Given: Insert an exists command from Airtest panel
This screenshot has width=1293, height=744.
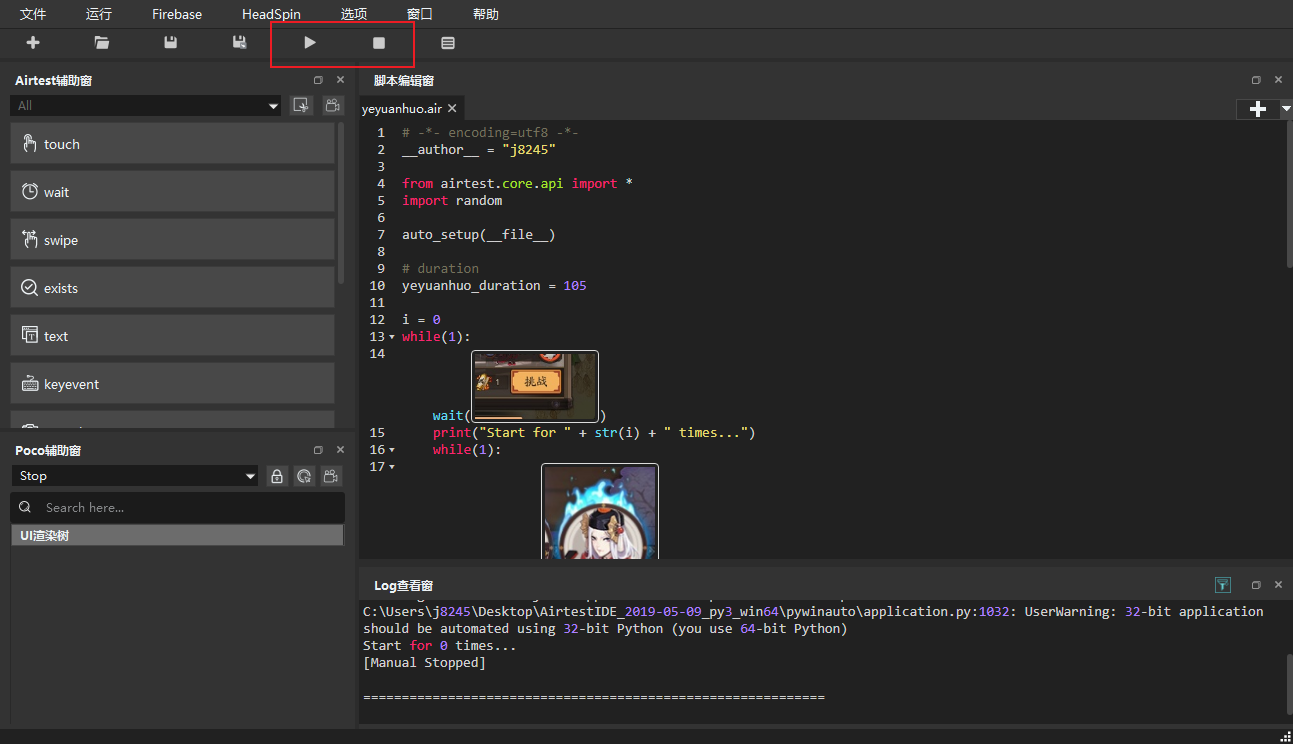Looking at the screenshot, I should click(173, 288).
